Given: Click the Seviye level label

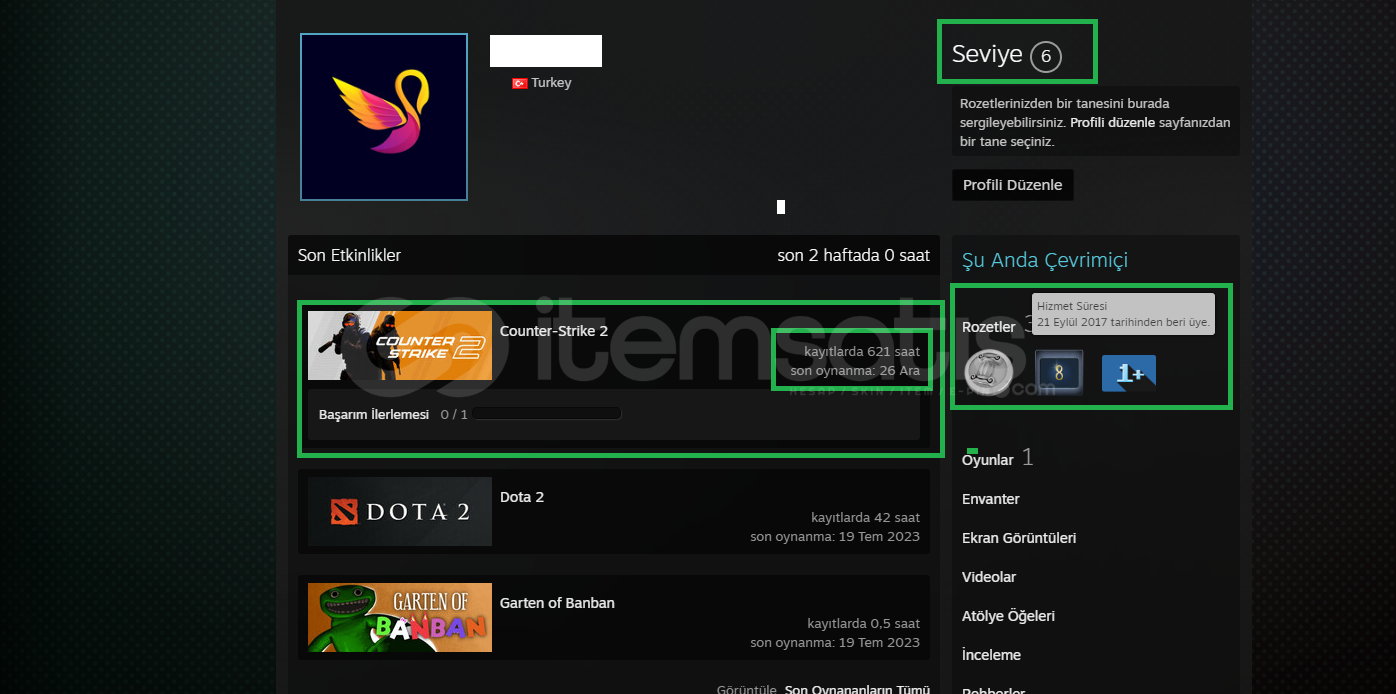Looking at the screenshot, I should pos(987,55).
